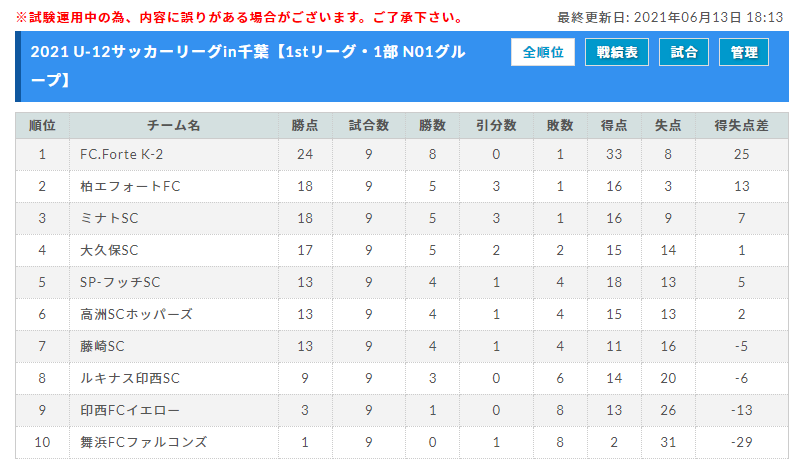Select team FC.Forte K-2
Viewport: 802px width, 469px height.
point(121,154)
